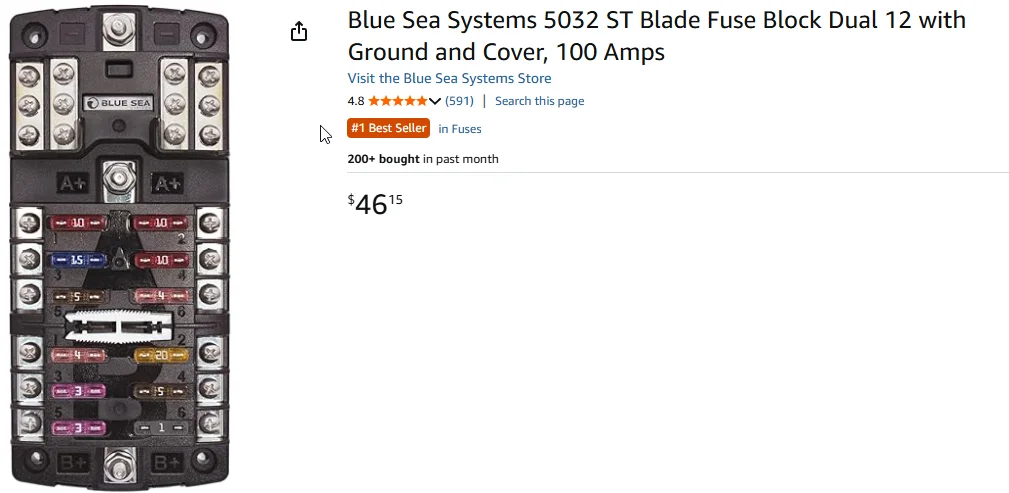Click the 4.8 rating number
Image resolution: width=1009 pixels, height=493 pixels.
(355, 101)
